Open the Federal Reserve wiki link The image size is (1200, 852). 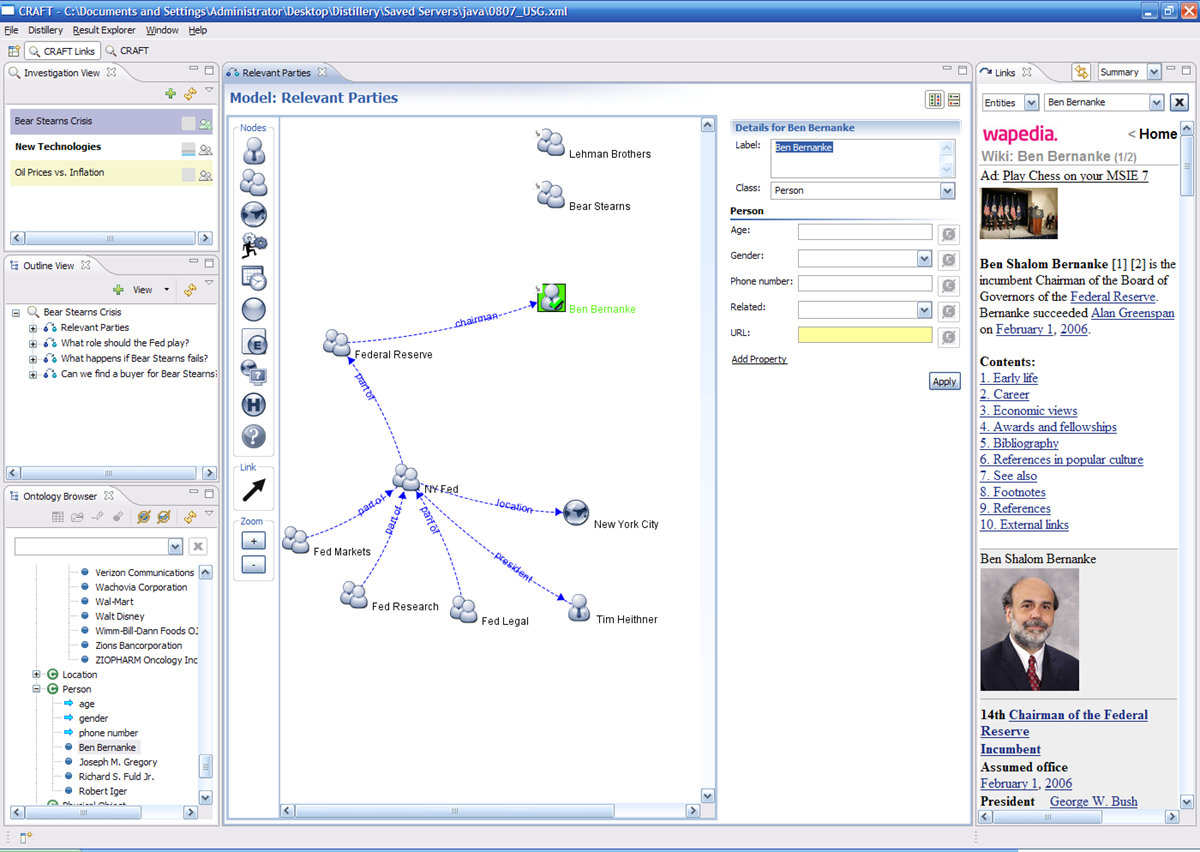click(1113, 297)
